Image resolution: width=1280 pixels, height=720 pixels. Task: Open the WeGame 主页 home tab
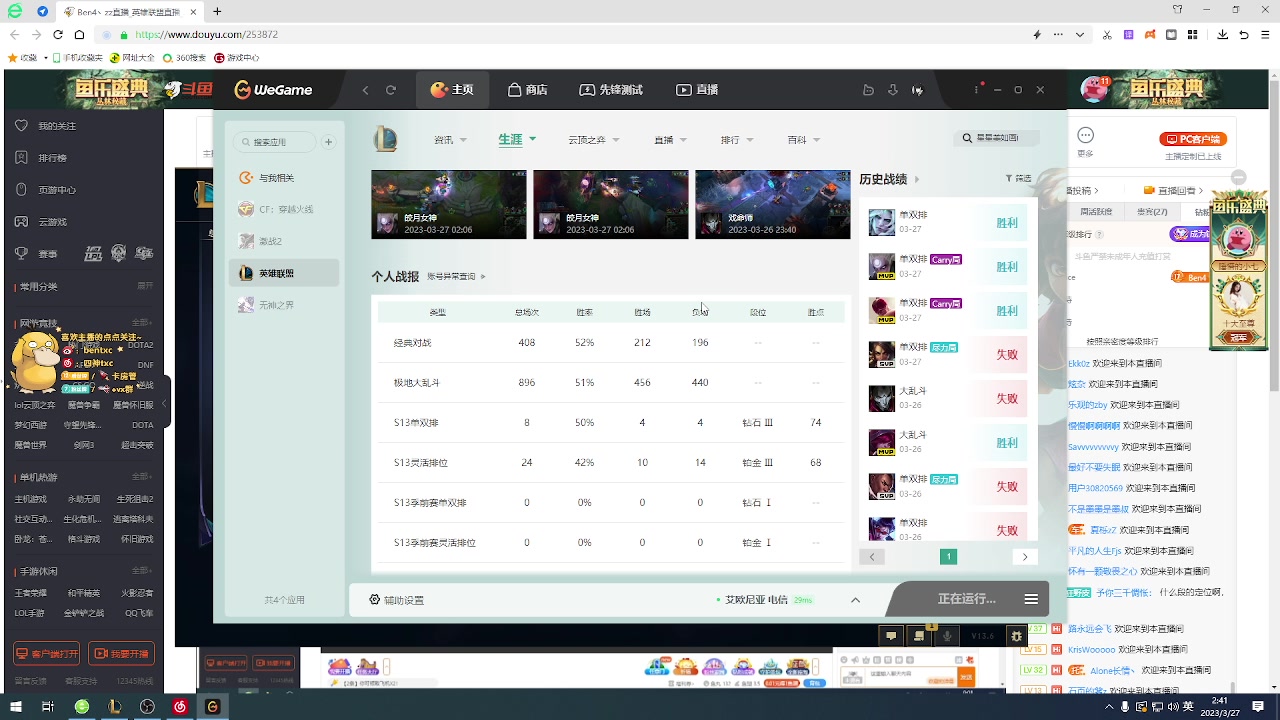[452, 90]
